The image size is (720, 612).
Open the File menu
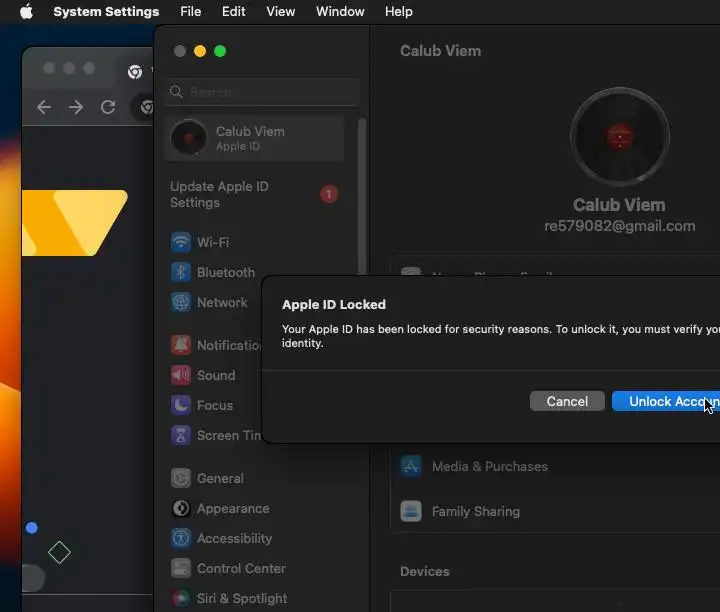pyautogui.click(x=191, y=11)
